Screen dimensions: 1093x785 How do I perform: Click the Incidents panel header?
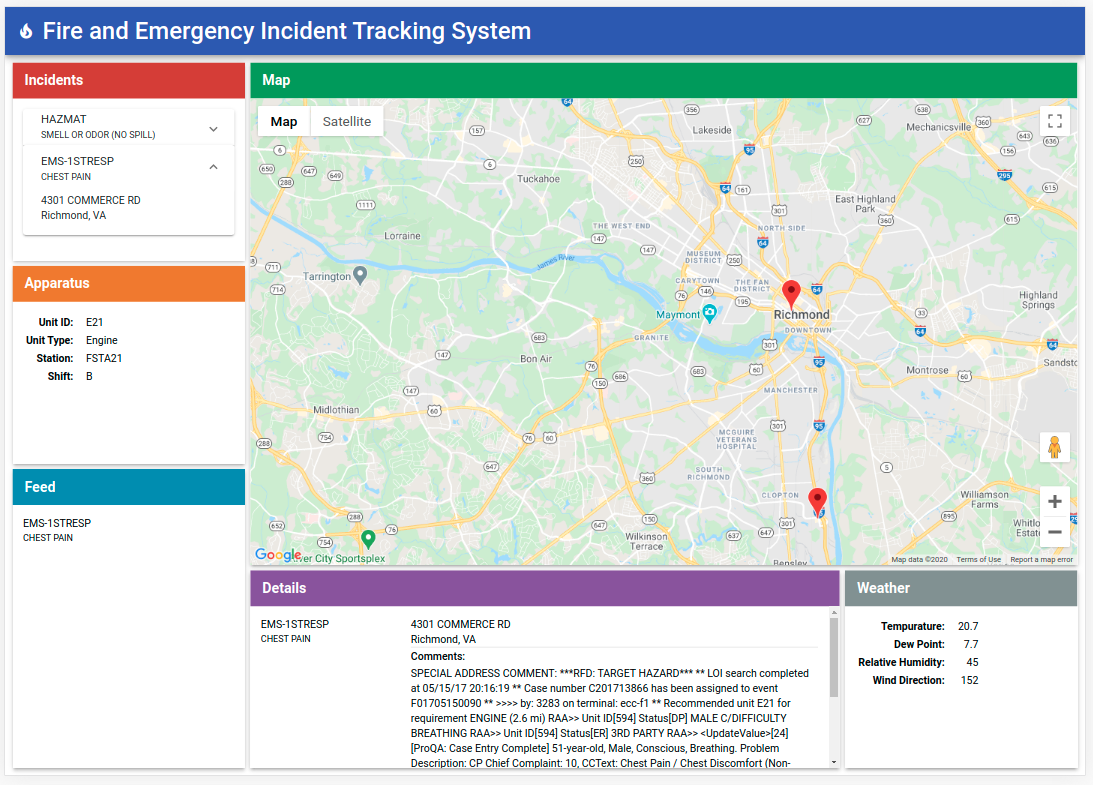click(x=128, y=80)
